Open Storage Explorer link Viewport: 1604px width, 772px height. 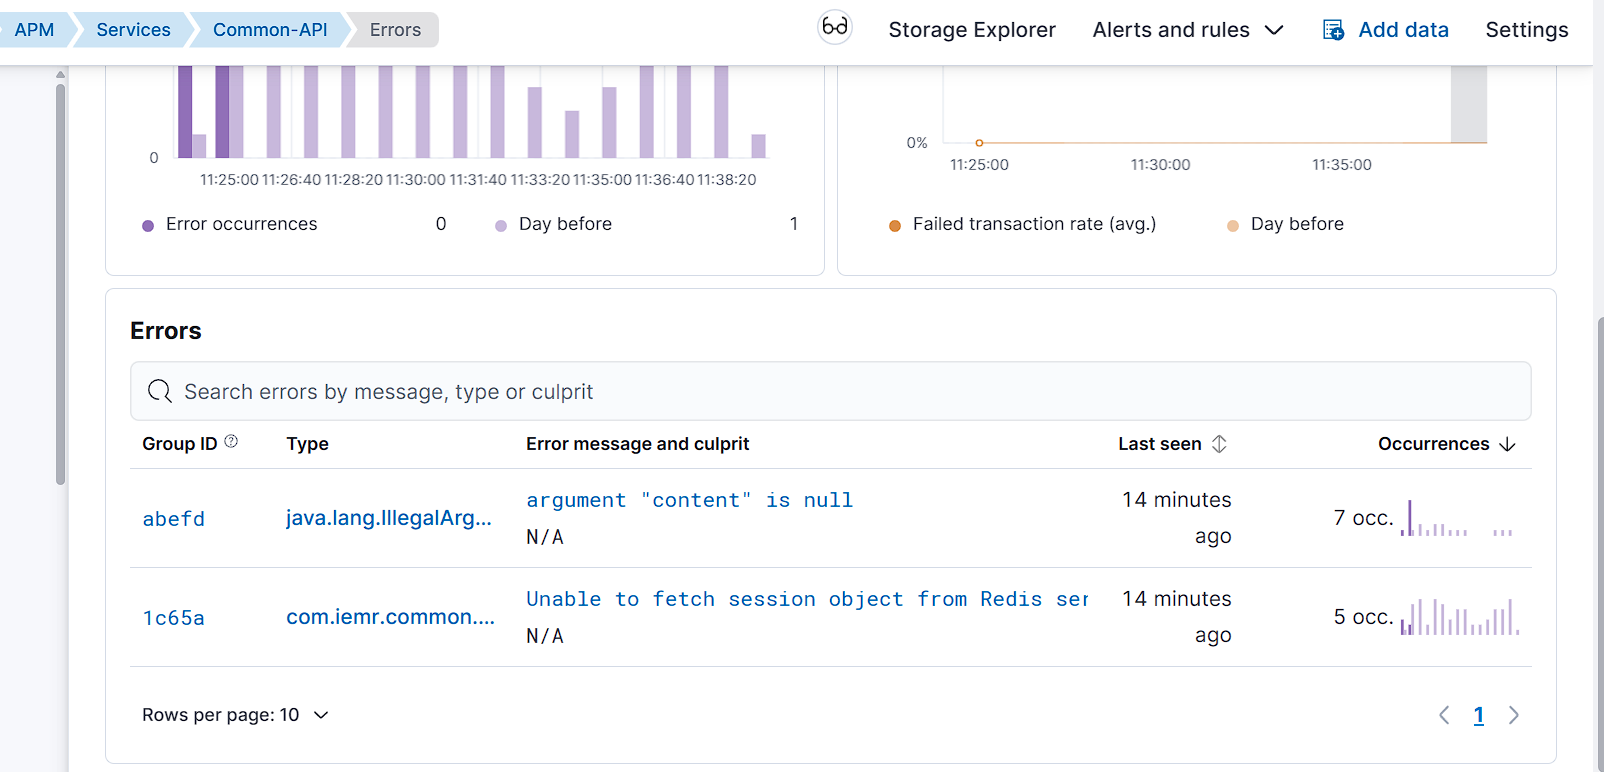tap(971, 30)
